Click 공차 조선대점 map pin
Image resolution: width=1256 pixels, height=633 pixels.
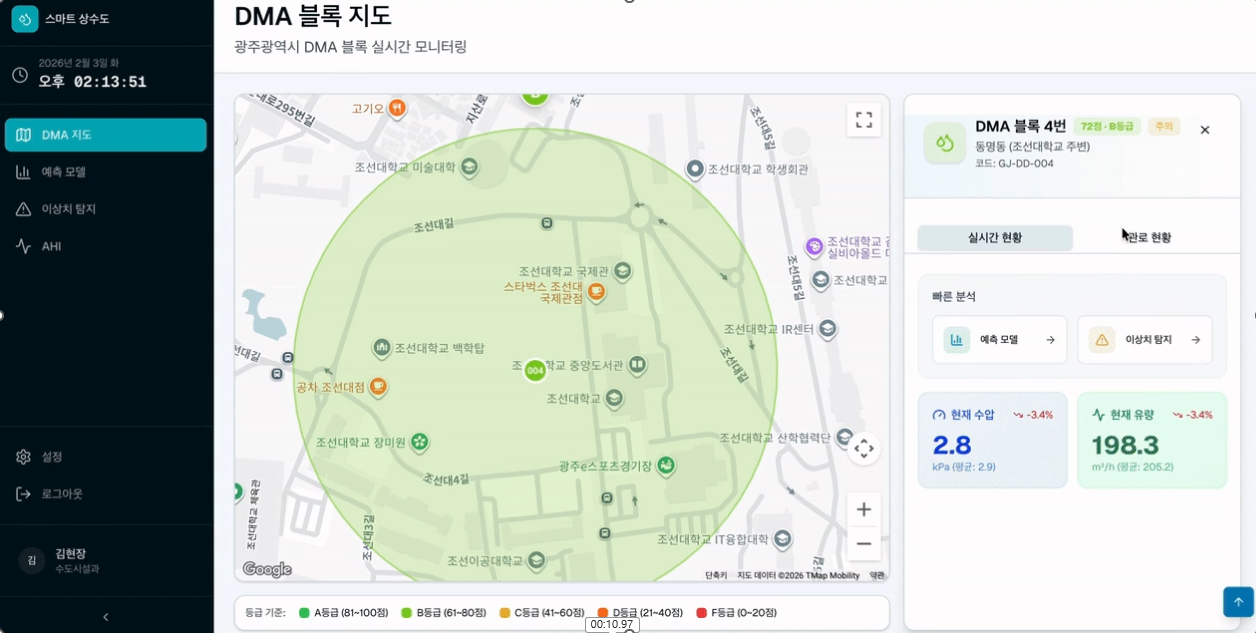click(378, 387)
